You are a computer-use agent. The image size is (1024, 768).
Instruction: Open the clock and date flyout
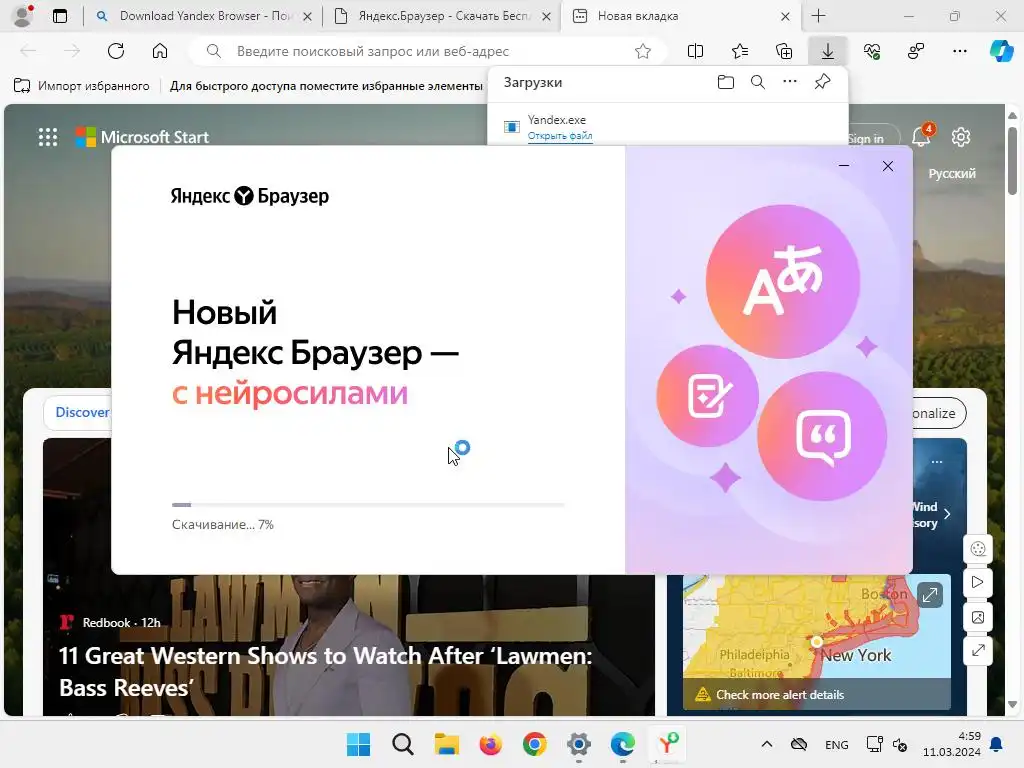coord(952,744)
